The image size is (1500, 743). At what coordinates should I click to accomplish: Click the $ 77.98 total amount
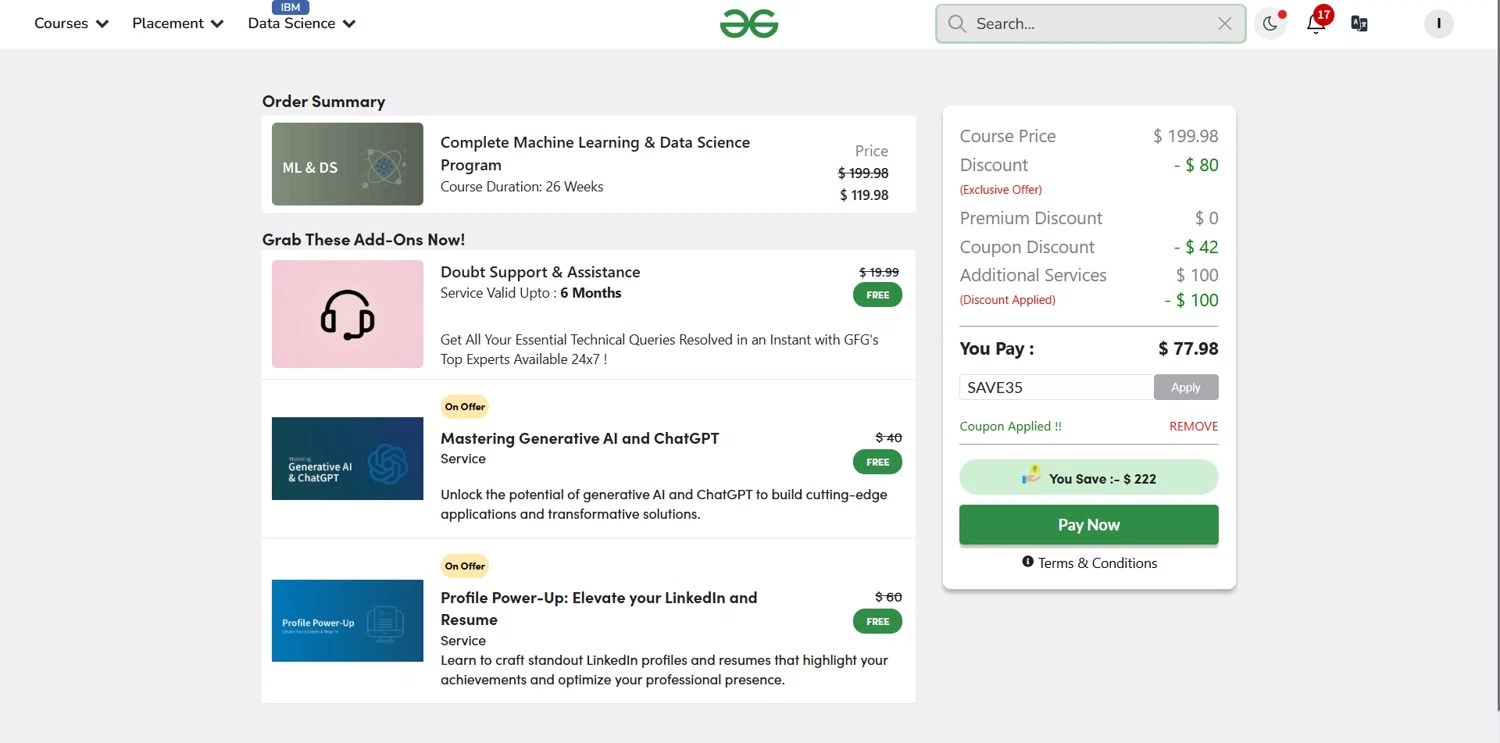[x=1188, y=348]
